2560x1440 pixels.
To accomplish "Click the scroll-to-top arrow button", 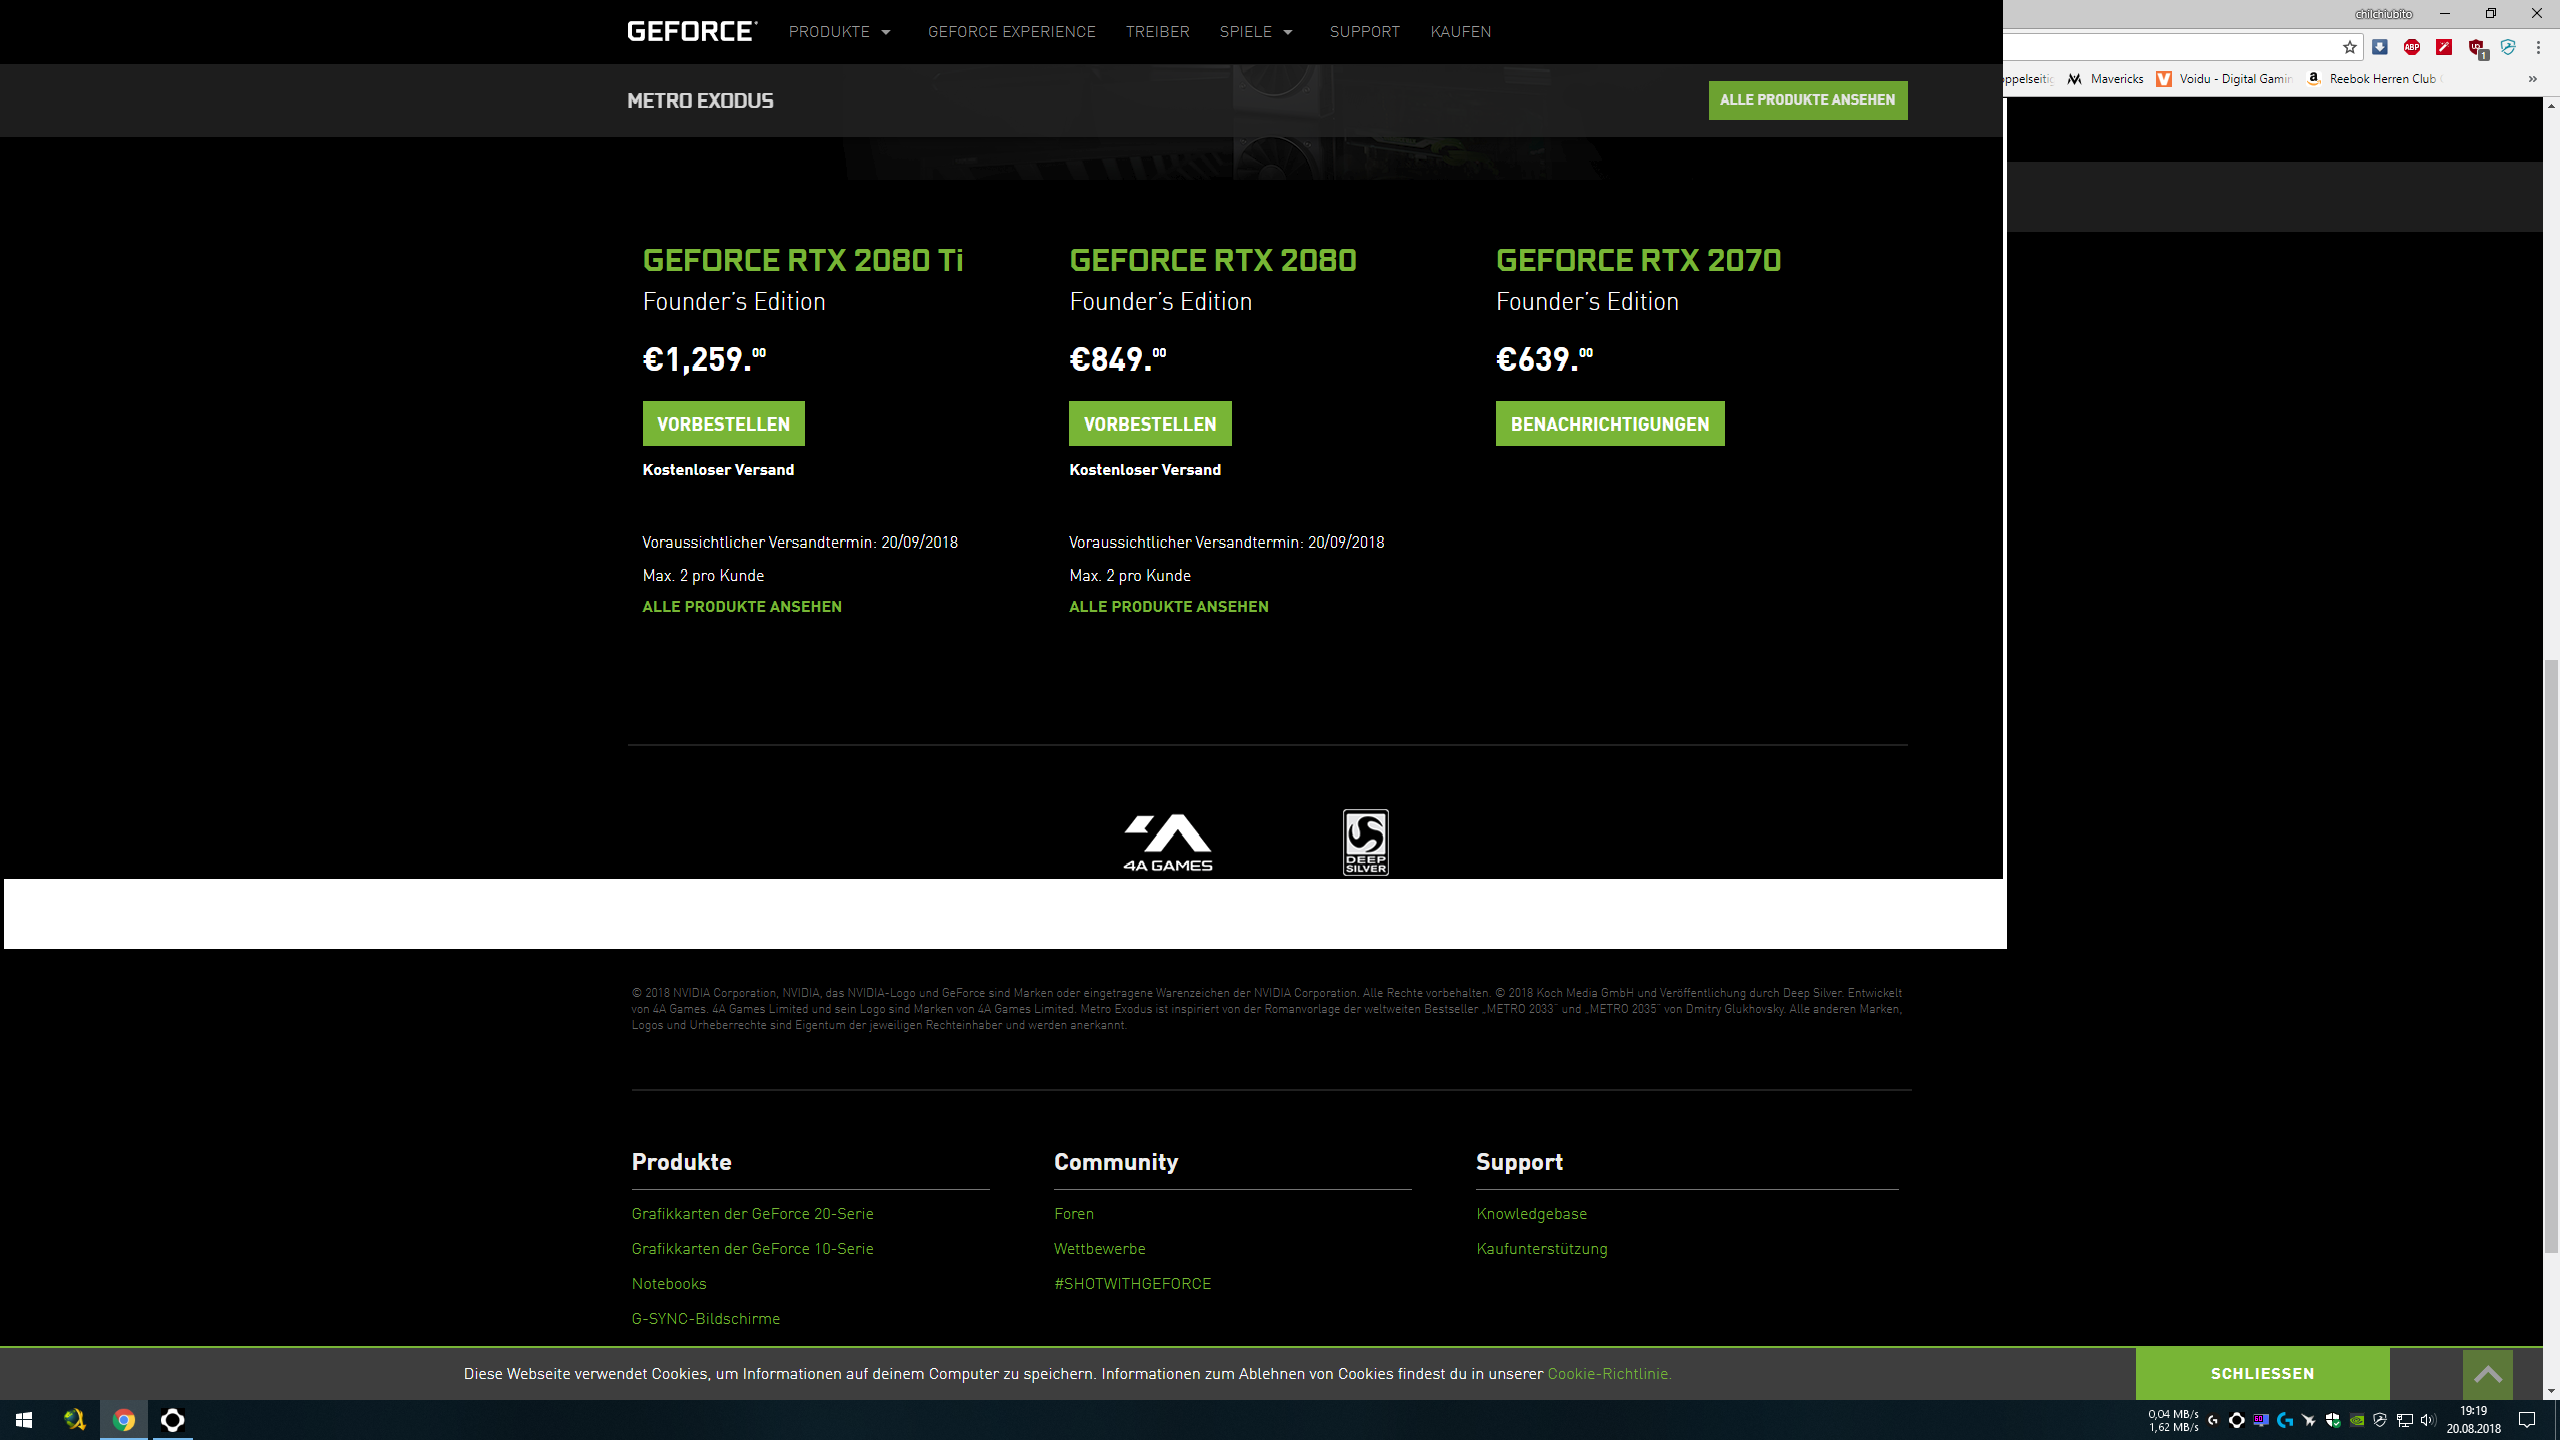I will pos(2488,1374).
